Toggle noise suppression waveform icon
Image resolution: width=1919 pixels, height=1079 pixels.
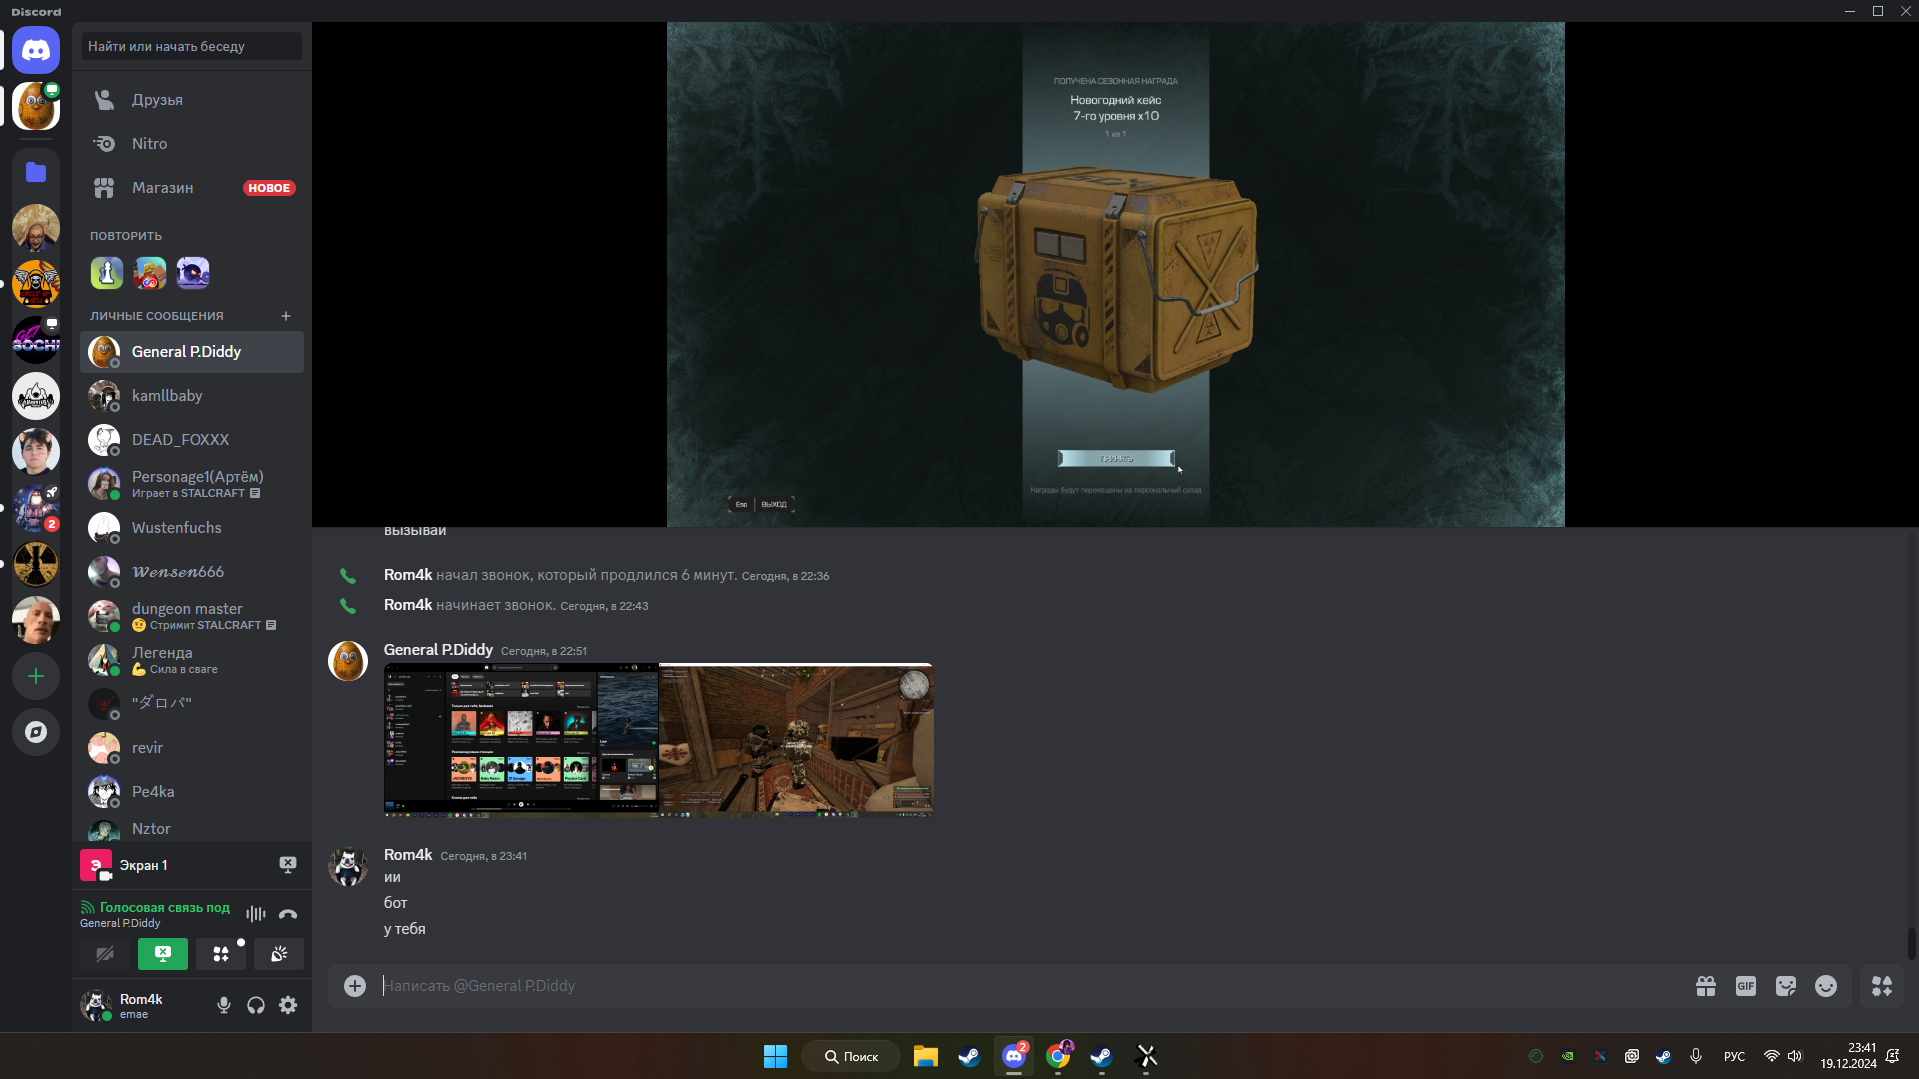tap(256, 914)
